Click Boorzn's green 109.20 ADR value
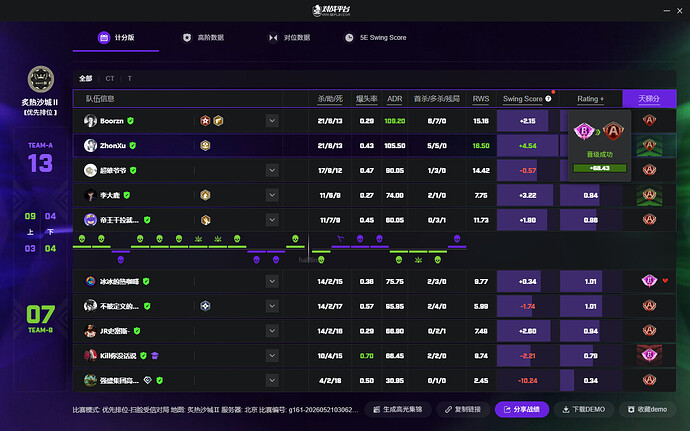 tap(395, 121)
